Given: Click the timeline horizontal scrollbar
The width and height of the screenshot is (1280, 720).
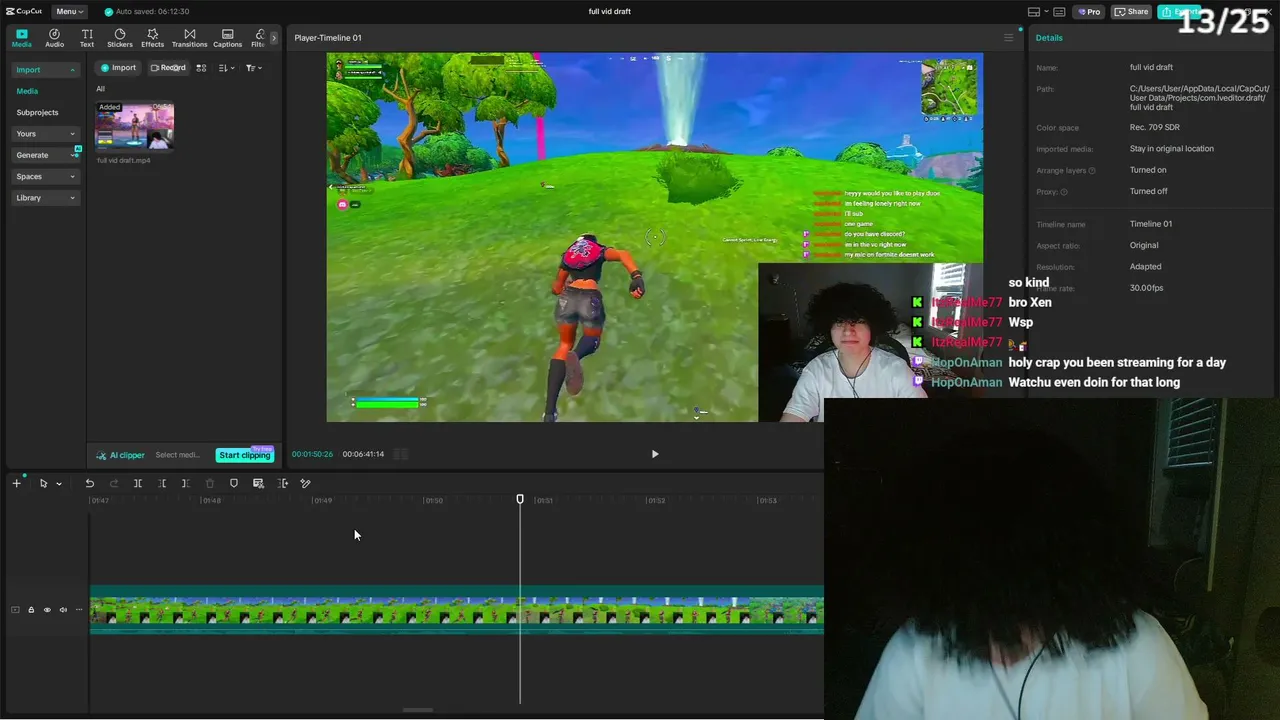Looking at the screenshot, I should tap(417, 710).
